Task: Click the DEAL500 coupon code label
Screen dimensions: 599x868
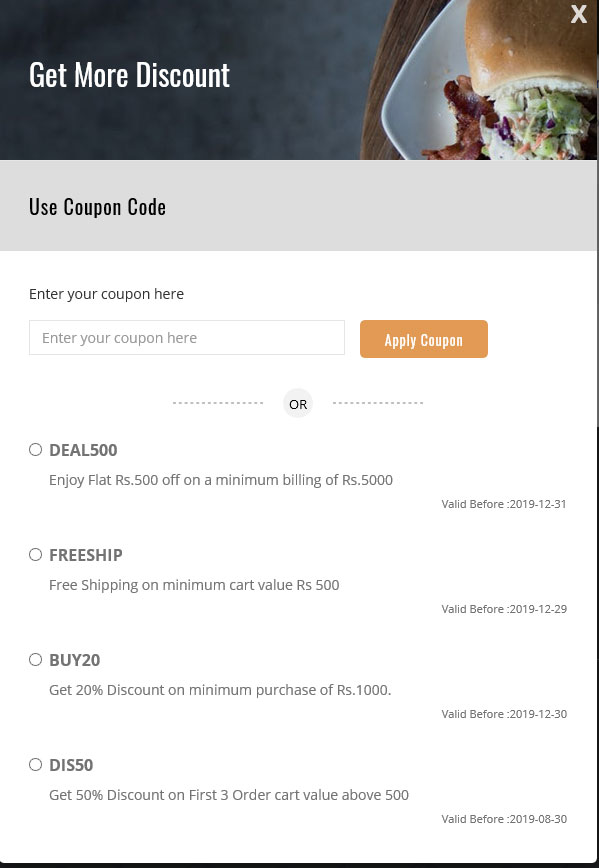Action: (83, 450)
